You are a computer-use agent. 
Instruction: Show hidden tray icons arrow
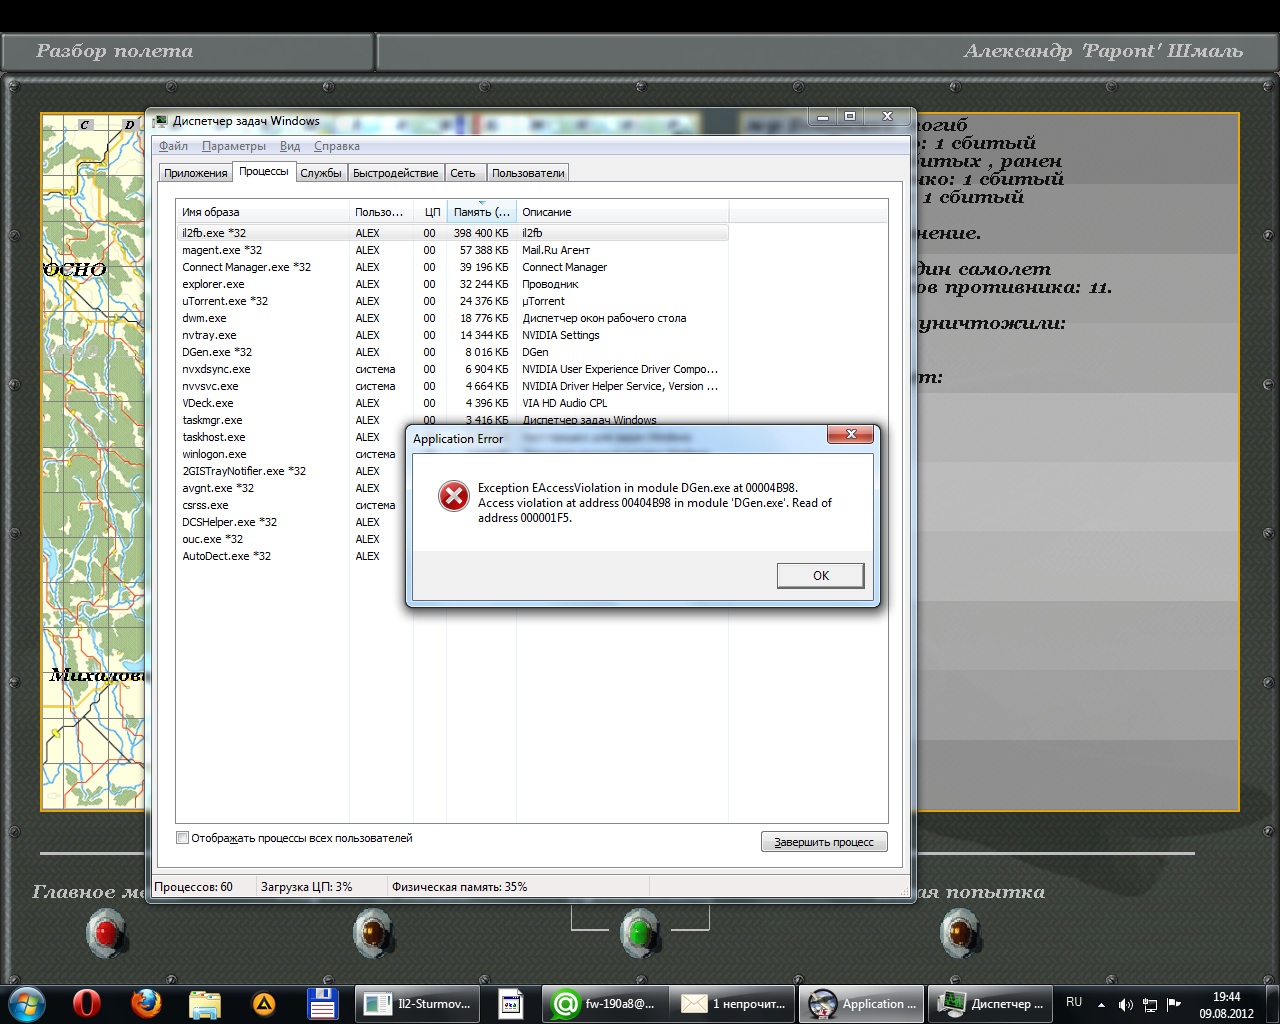[1101, 1004]
